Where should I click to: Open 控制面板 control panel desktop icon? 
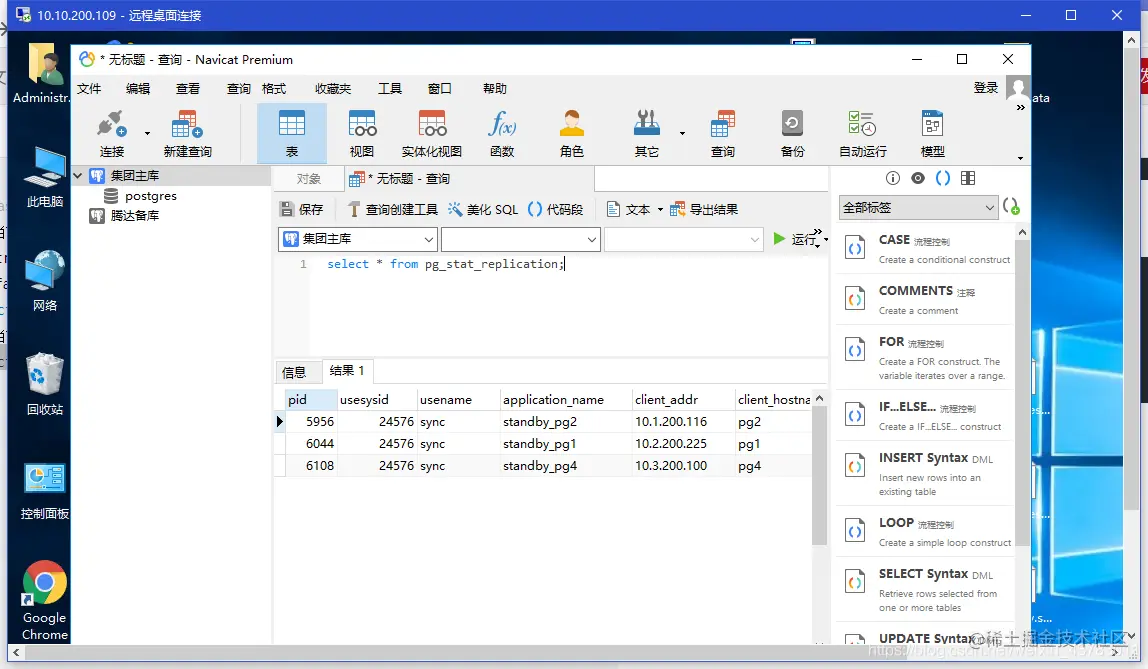(x=45, y=490)
